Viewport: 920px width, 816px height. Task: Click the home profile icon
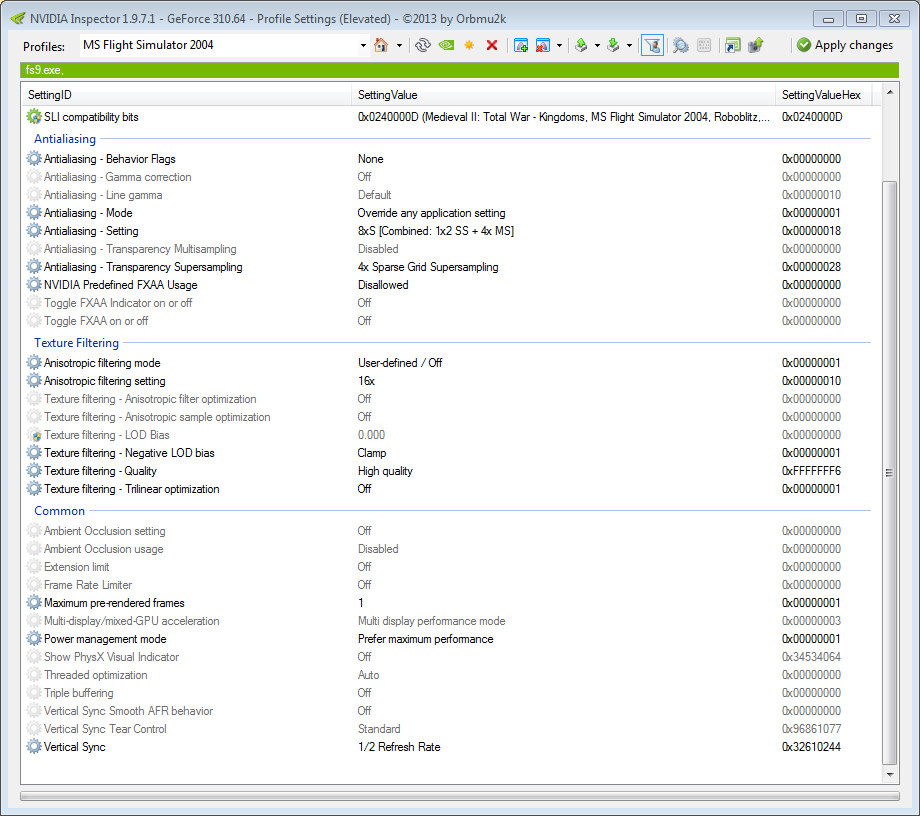pos(381,45)
